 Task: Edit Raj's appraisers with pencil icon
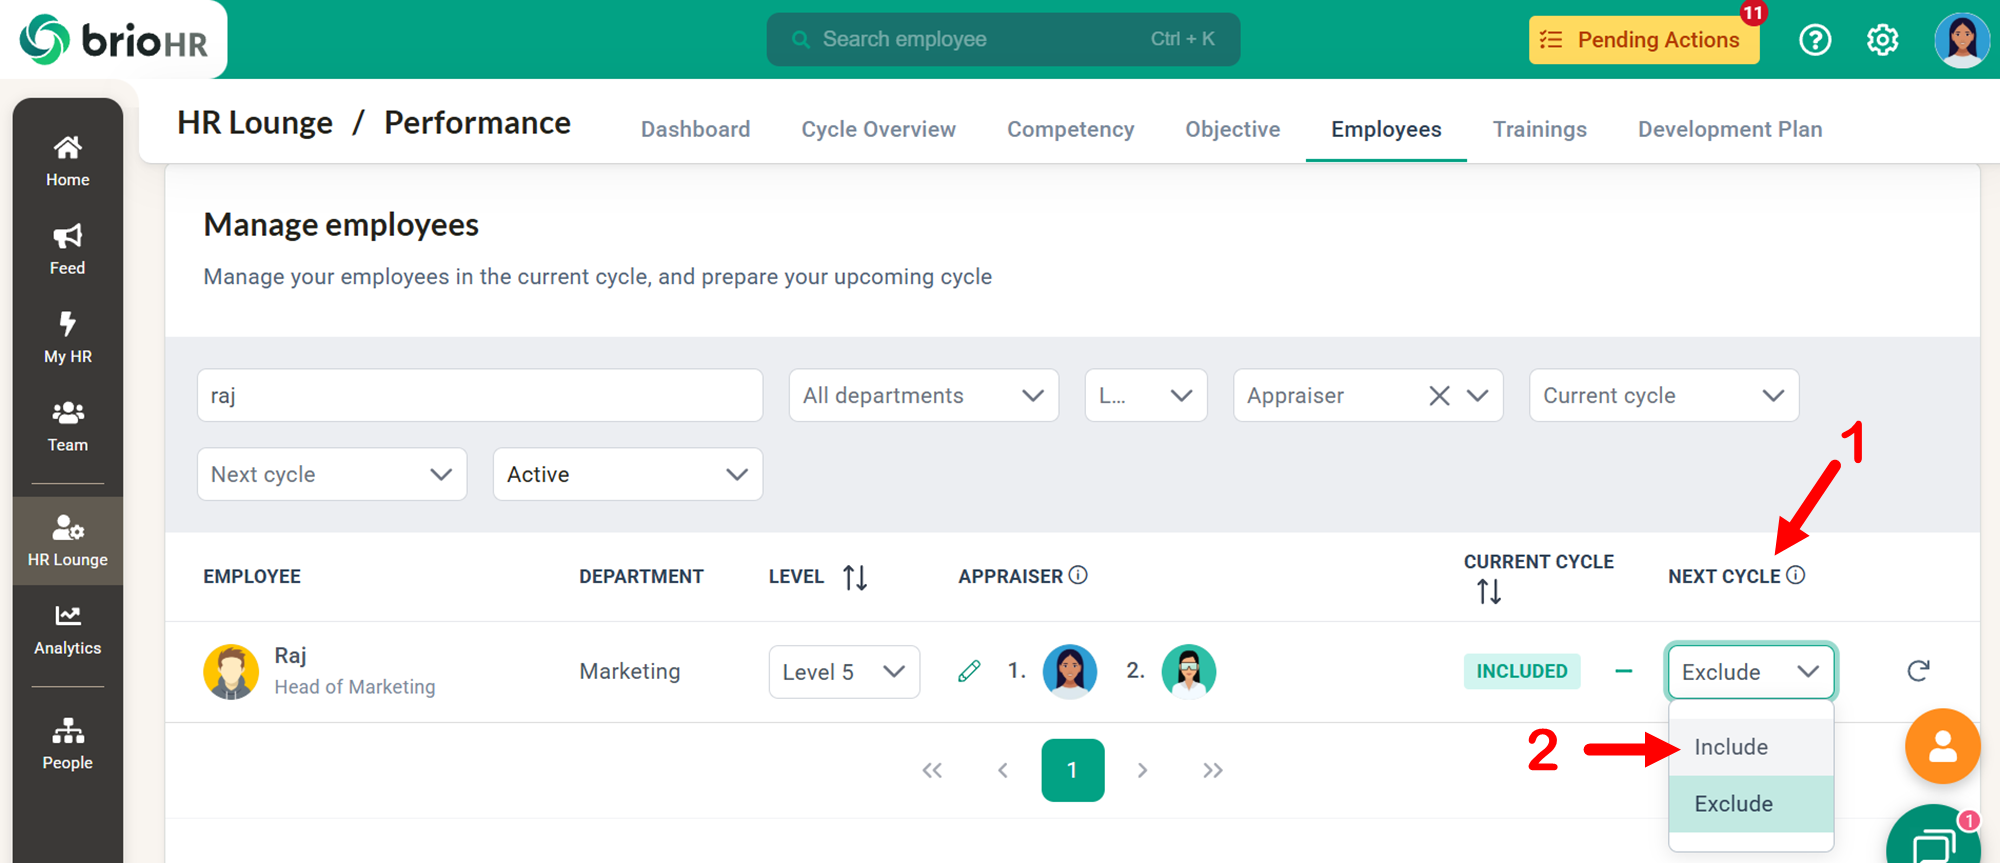pos(969,671)
